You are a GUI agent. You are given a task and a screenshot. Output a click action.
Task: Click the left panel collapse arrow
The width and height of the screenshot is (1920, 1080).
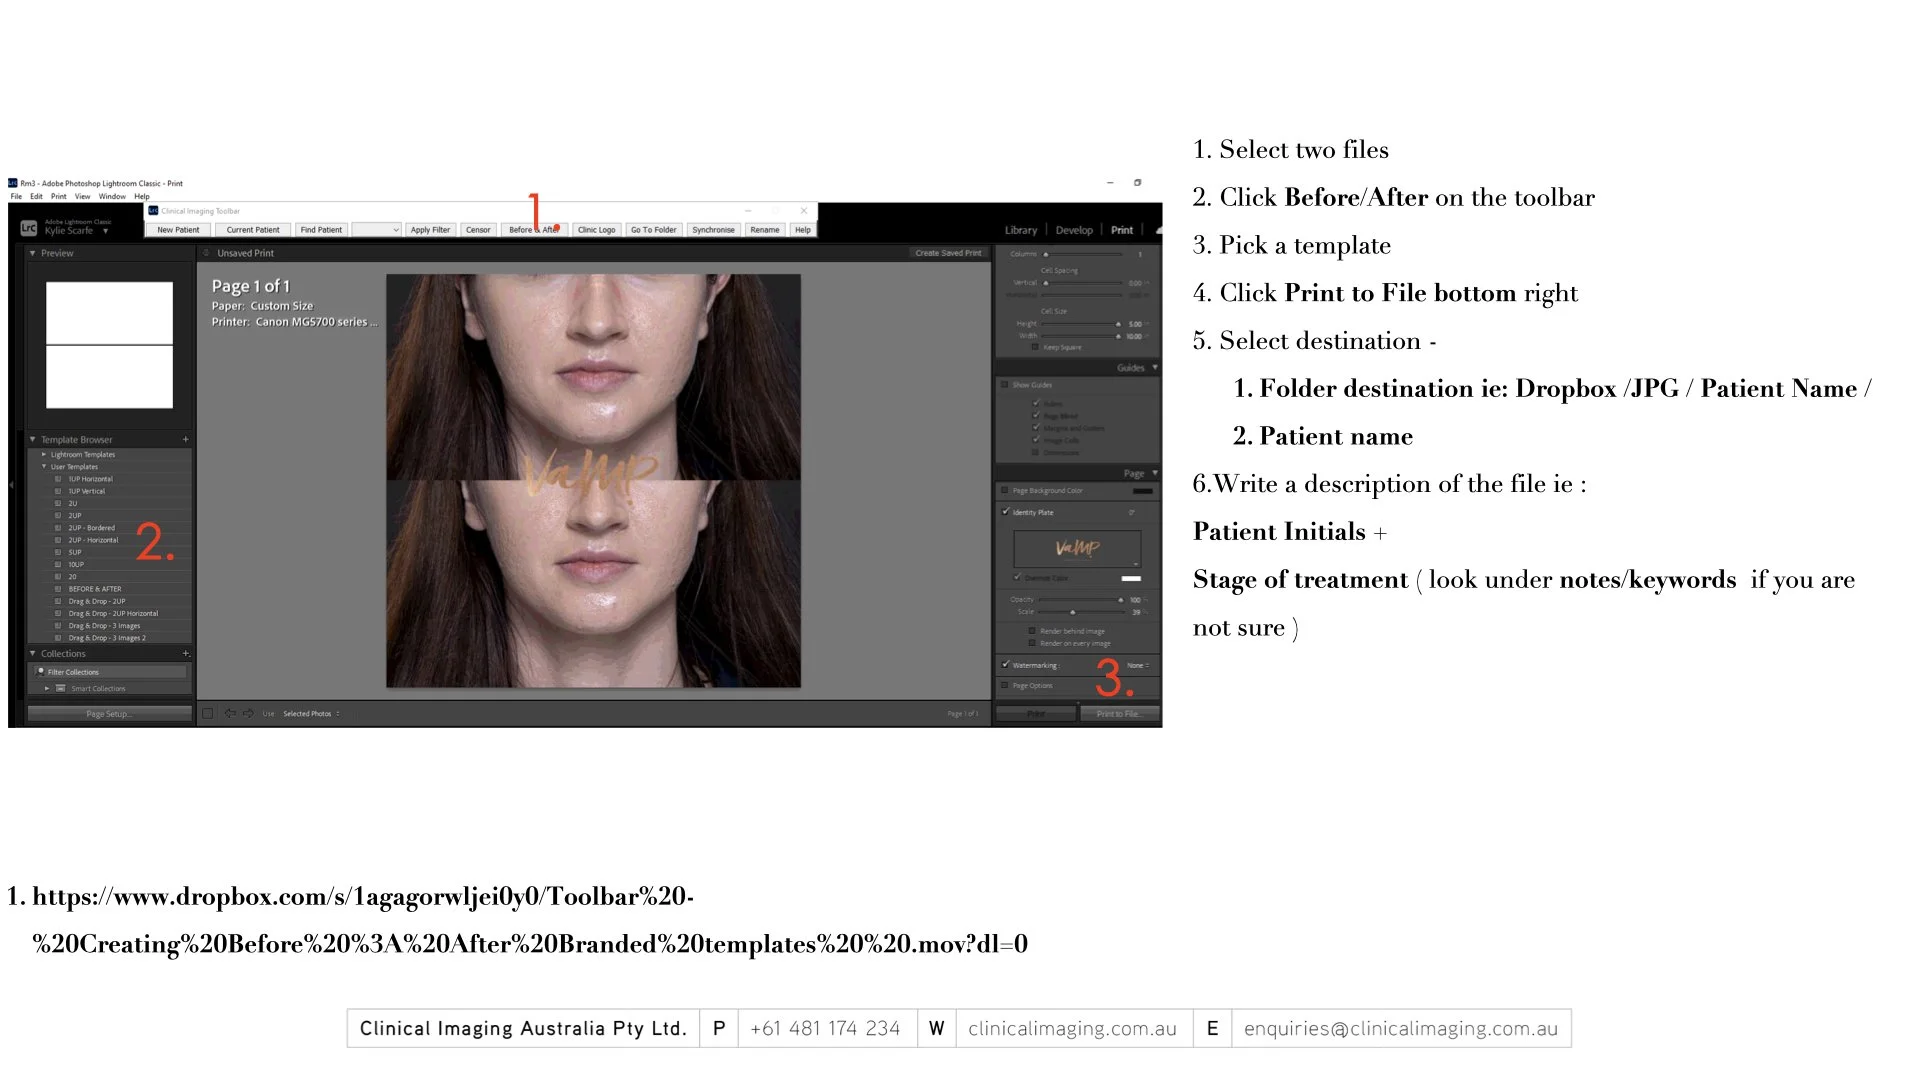point(12,485)
